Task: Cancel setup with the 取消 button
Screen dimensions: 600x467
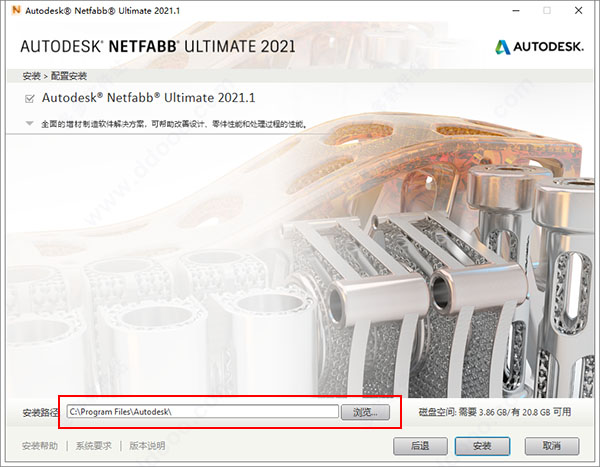Action: pos(552,446)
